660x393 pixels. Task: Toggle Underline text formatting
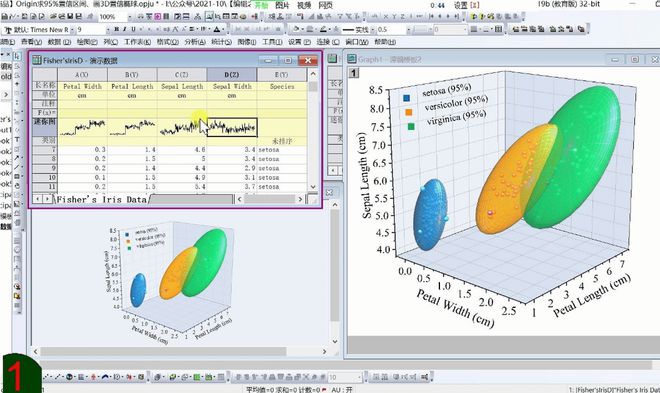click(133, 29)
